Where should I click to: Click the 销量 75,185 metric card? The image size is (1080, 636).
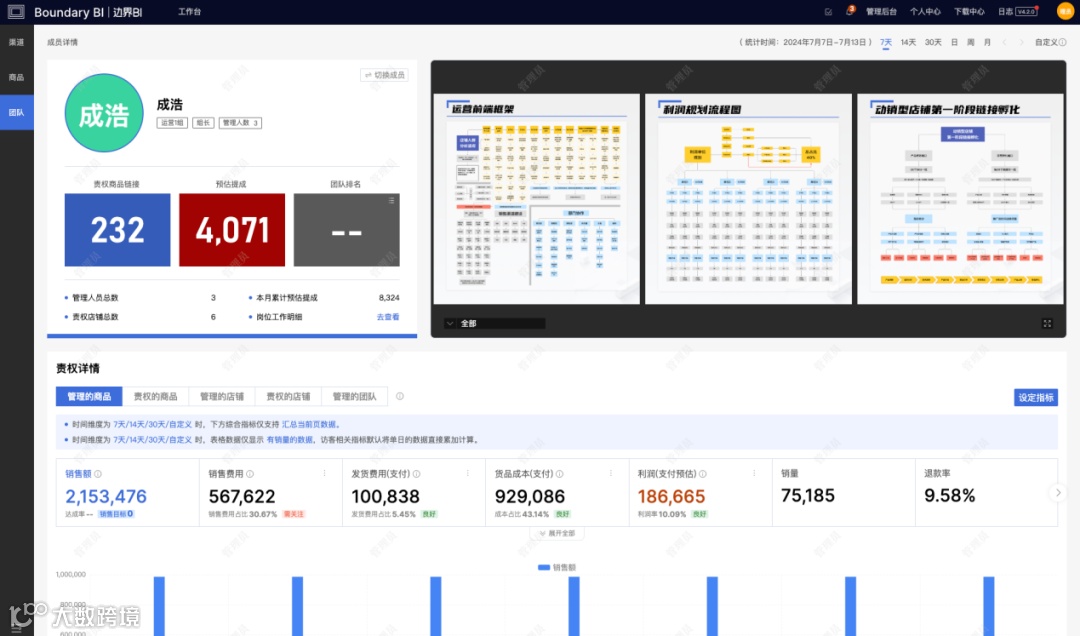click(x=844, y=493)
